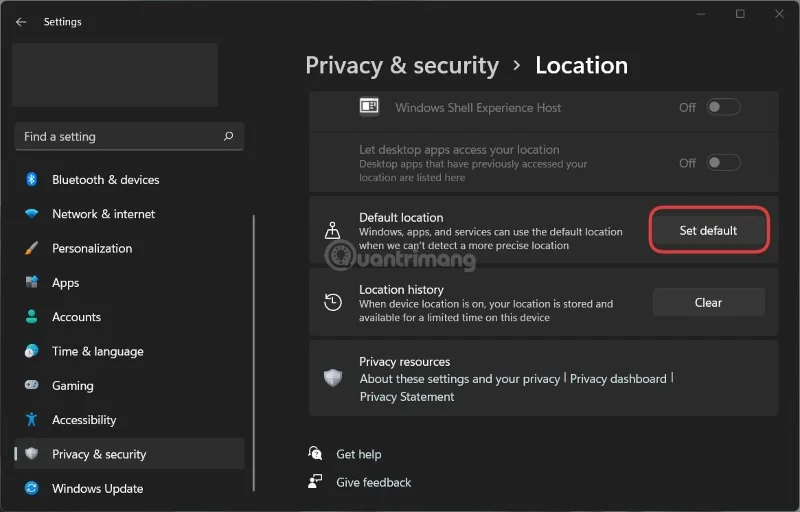Click the Get help icon
The height and width of the screenshot is (512, 800).
(315, 453)
